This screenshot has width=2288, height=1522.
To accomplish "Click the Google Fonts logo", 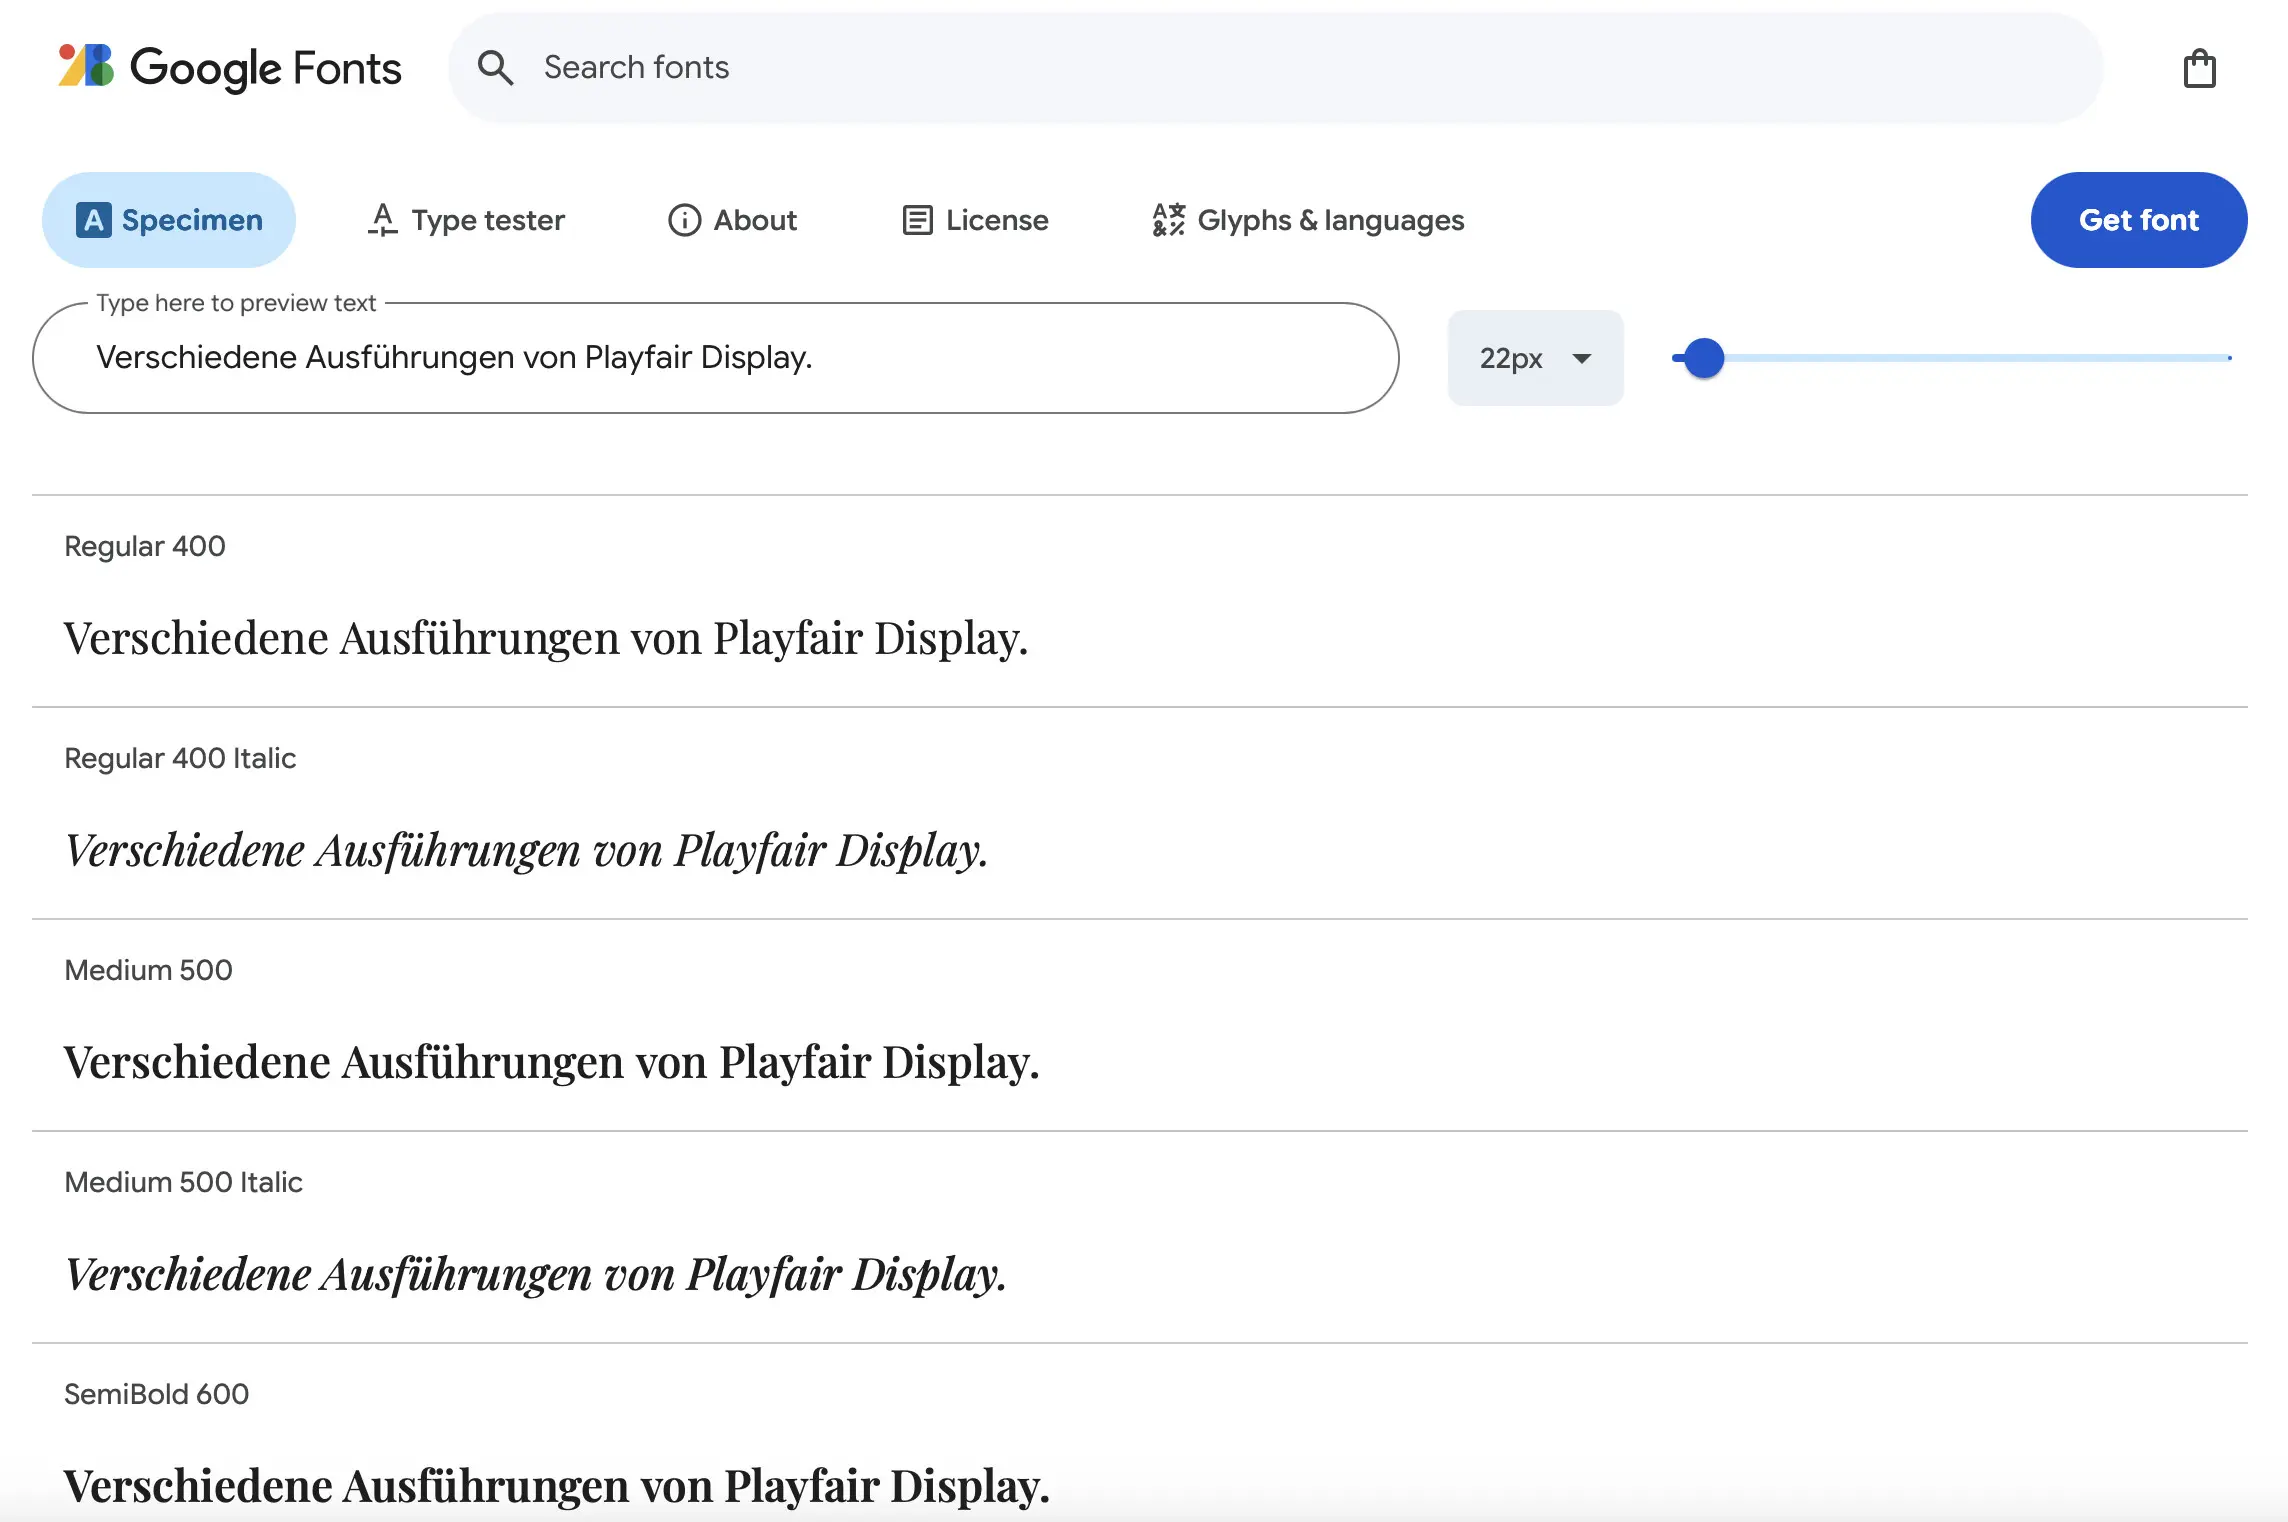I will coord(228,67).
